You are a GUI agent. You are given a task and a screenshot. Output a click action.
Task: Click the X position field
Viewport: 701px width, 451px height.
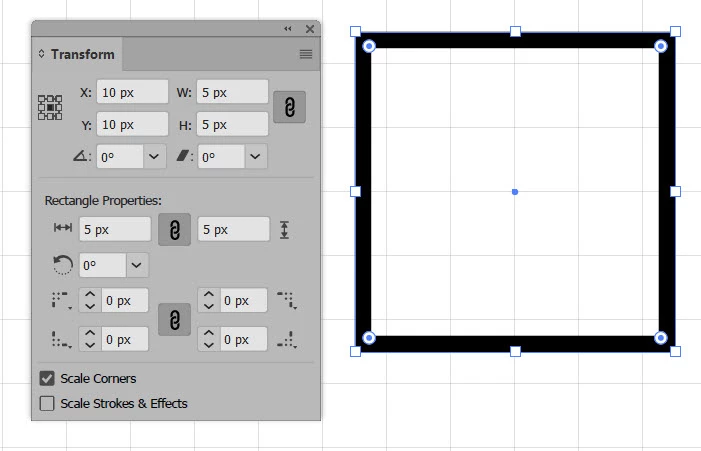point(132,92)
